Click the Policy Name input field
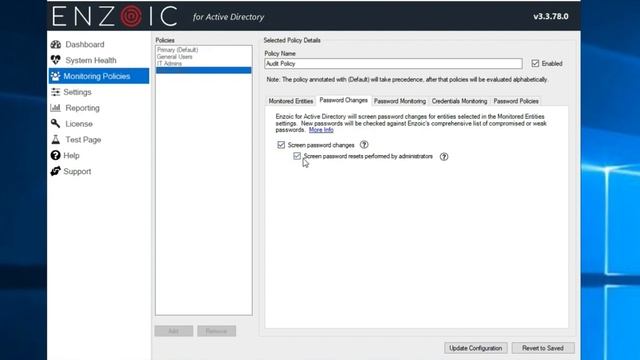The height and width of the screenshot is (360, 640). coord(393,63)
